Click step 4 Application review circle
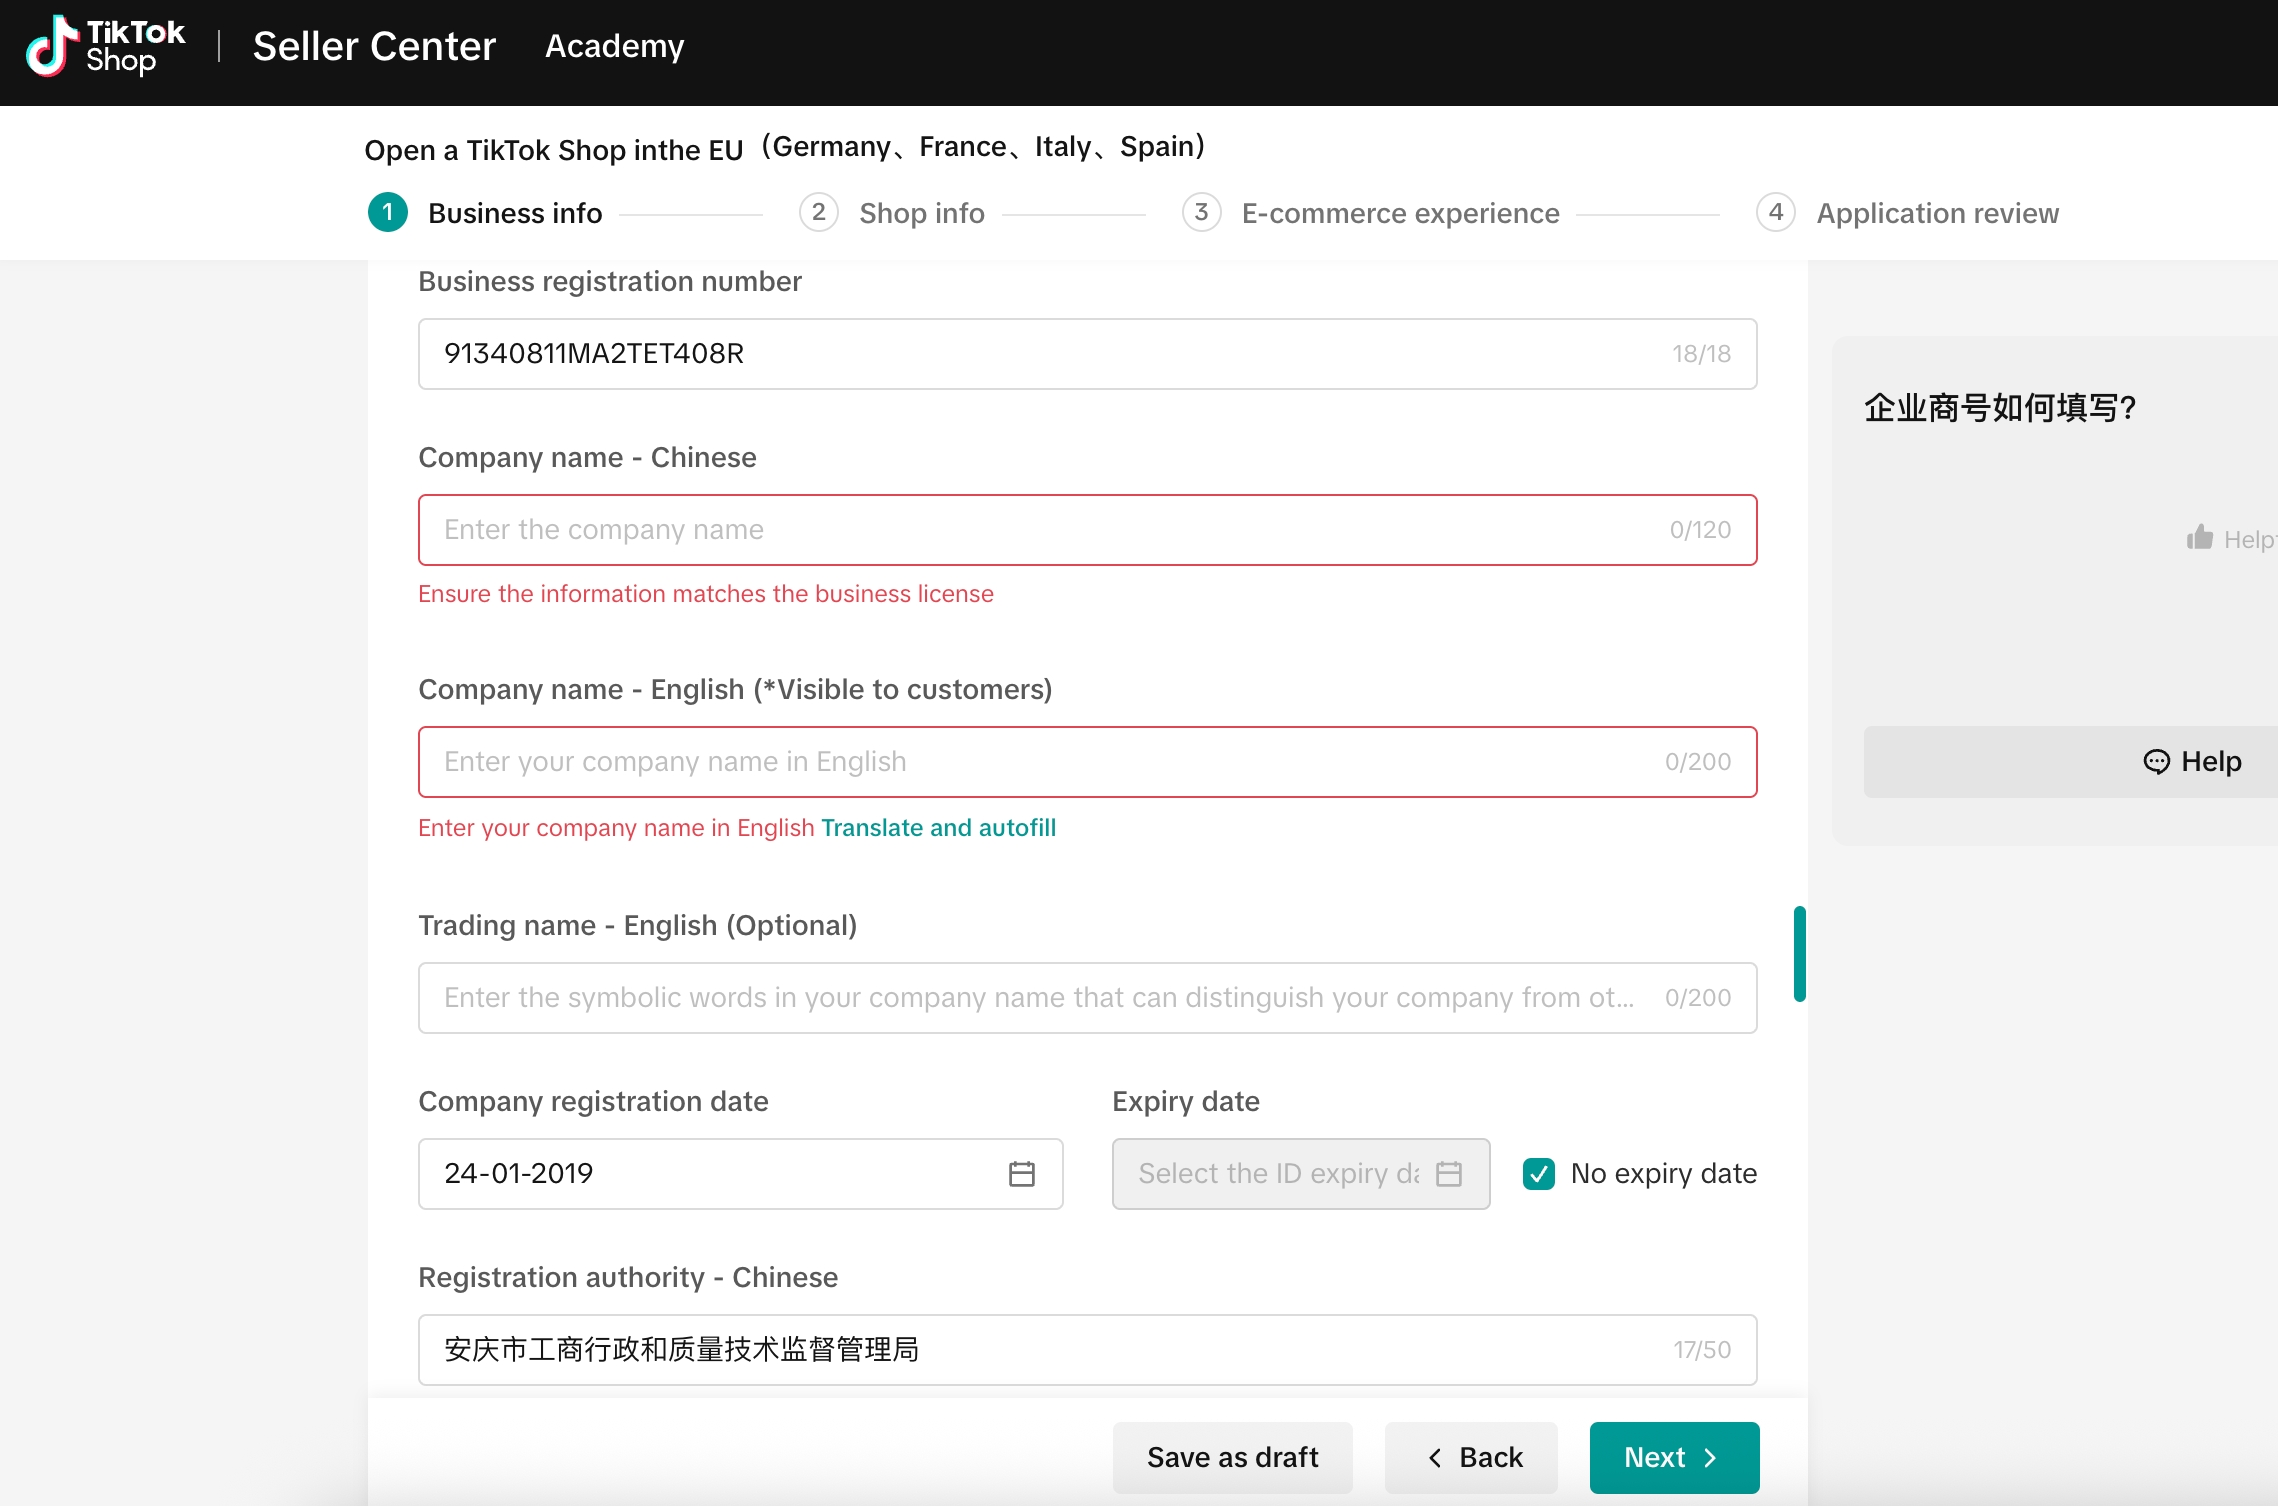This screenshot has height=1506, width=2278. 1775,212
